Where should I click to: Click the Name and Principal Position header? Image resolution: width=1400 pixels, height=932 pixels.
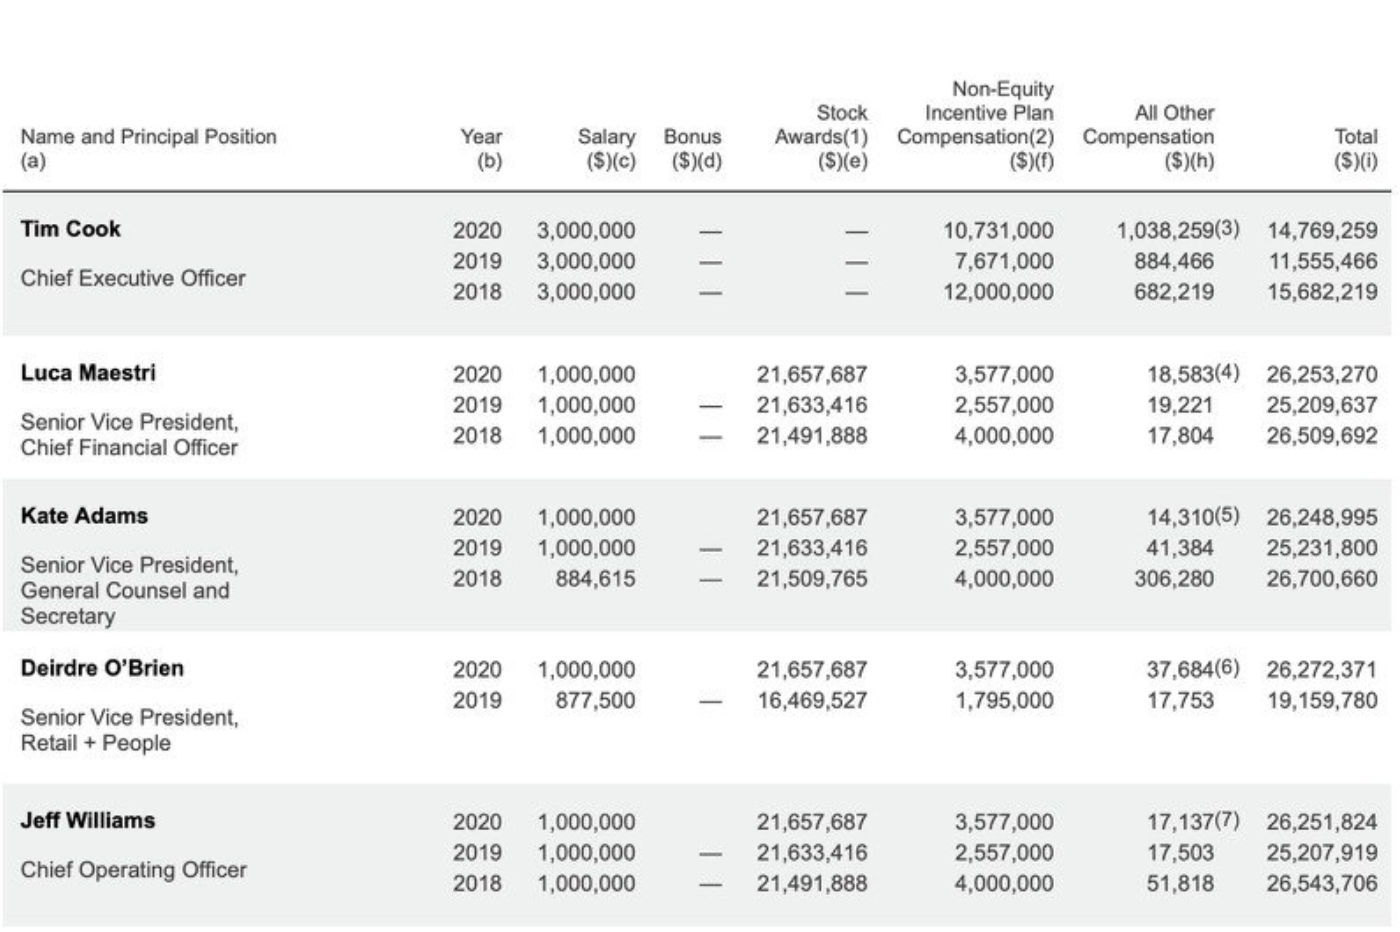(x=148, y=148)
